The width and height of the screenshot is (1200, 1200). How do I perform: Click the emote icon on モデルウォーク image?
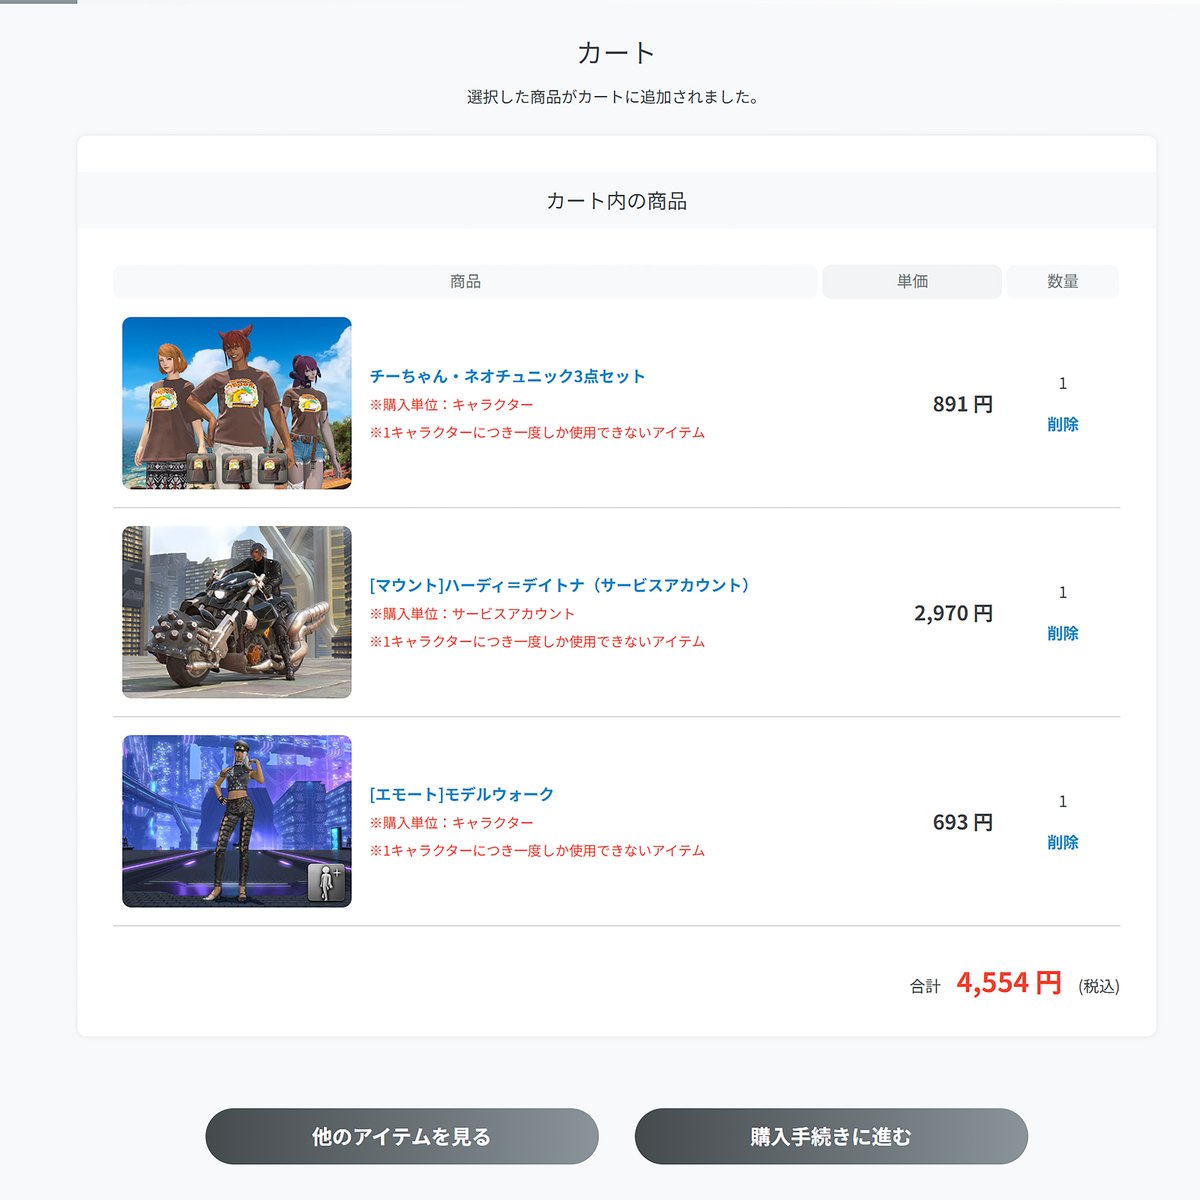(326, 883)
